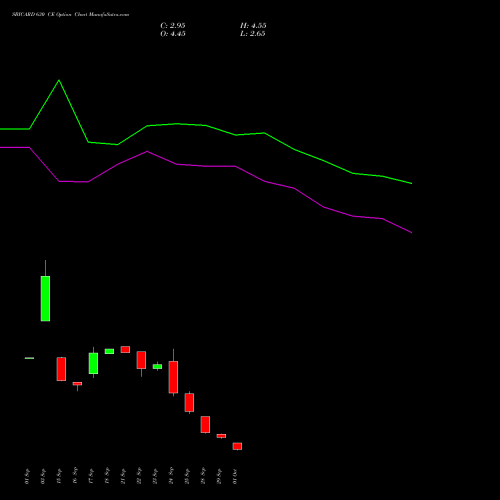
Task: Click the 25 Sep date axis label
Action: pos(187,476)
